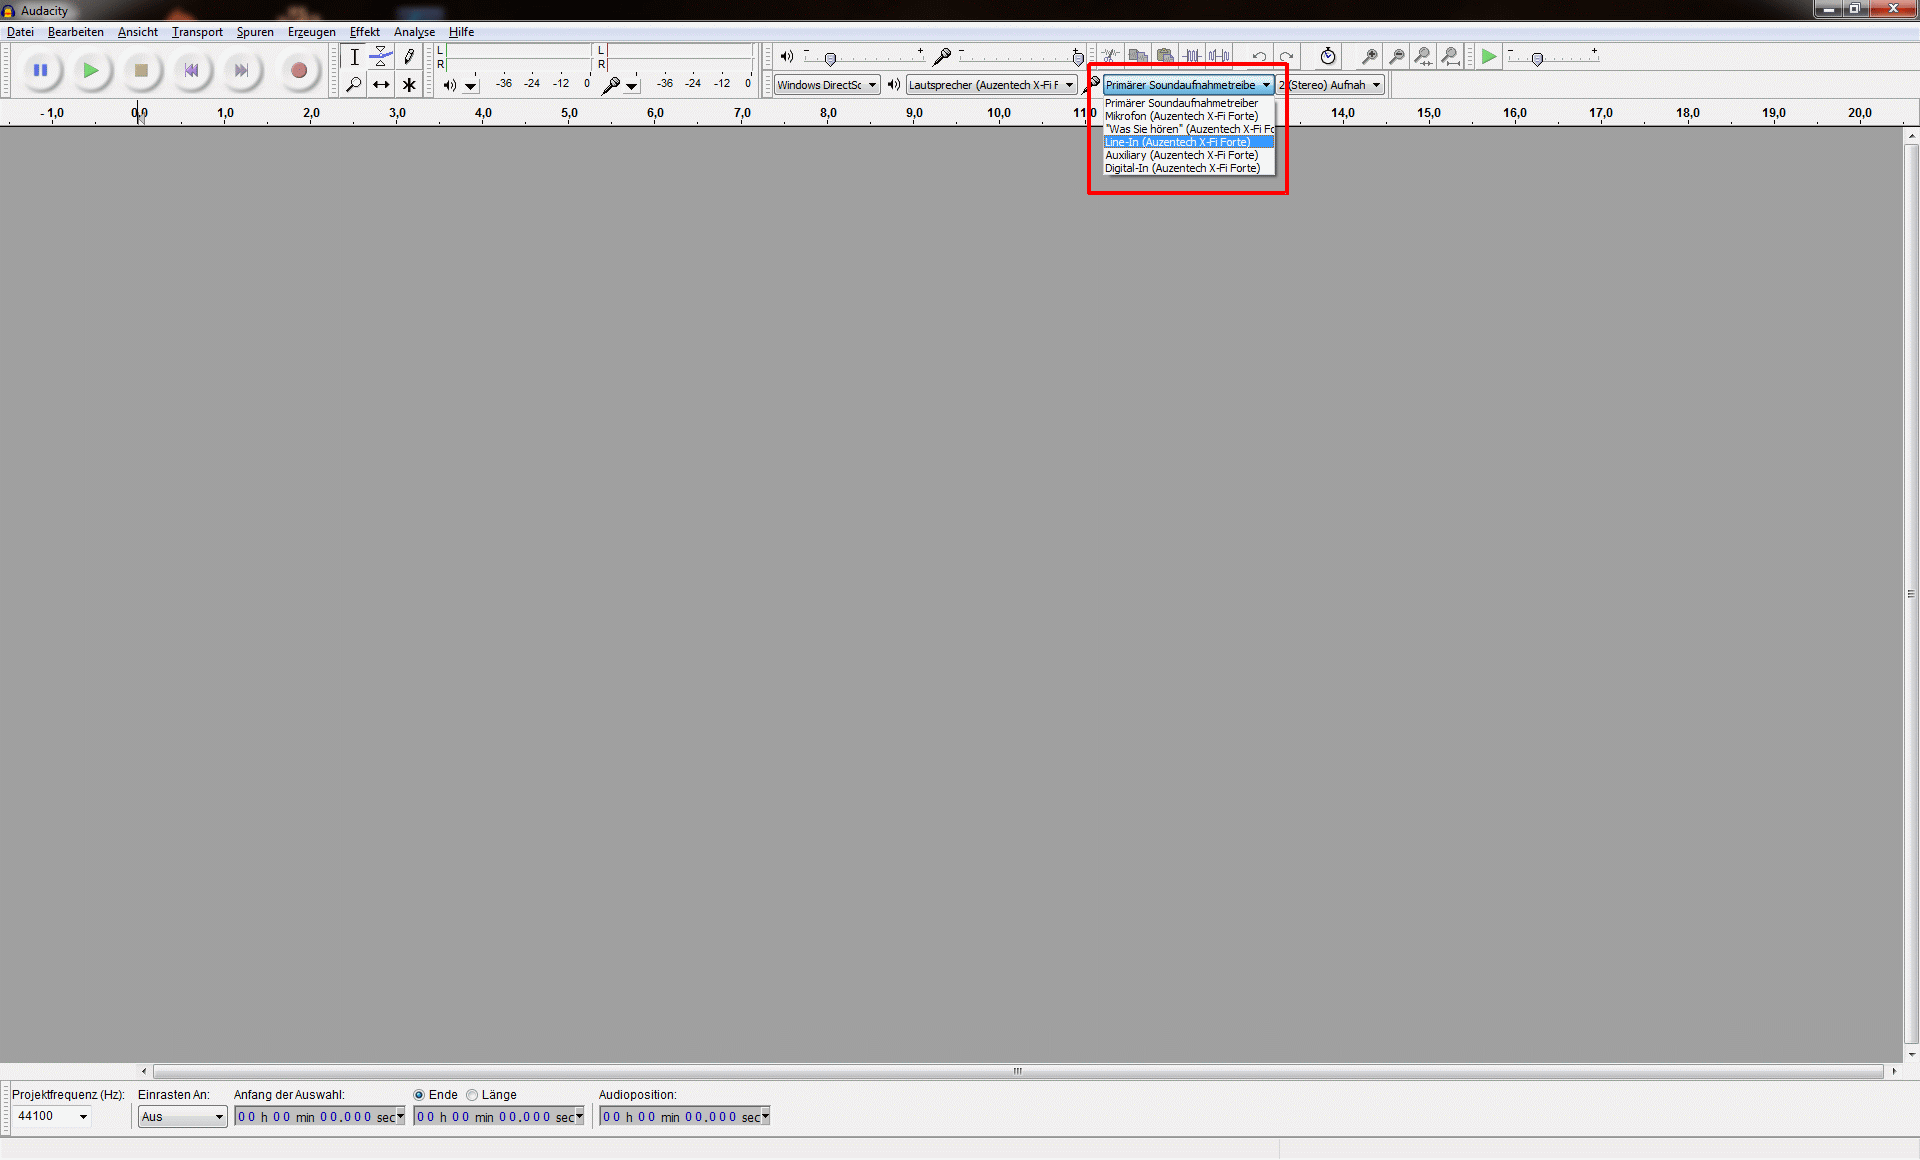Select the Länge radio button
The width and height of the screenshot is (1920, 1160).
click(x=472, y=1095)
